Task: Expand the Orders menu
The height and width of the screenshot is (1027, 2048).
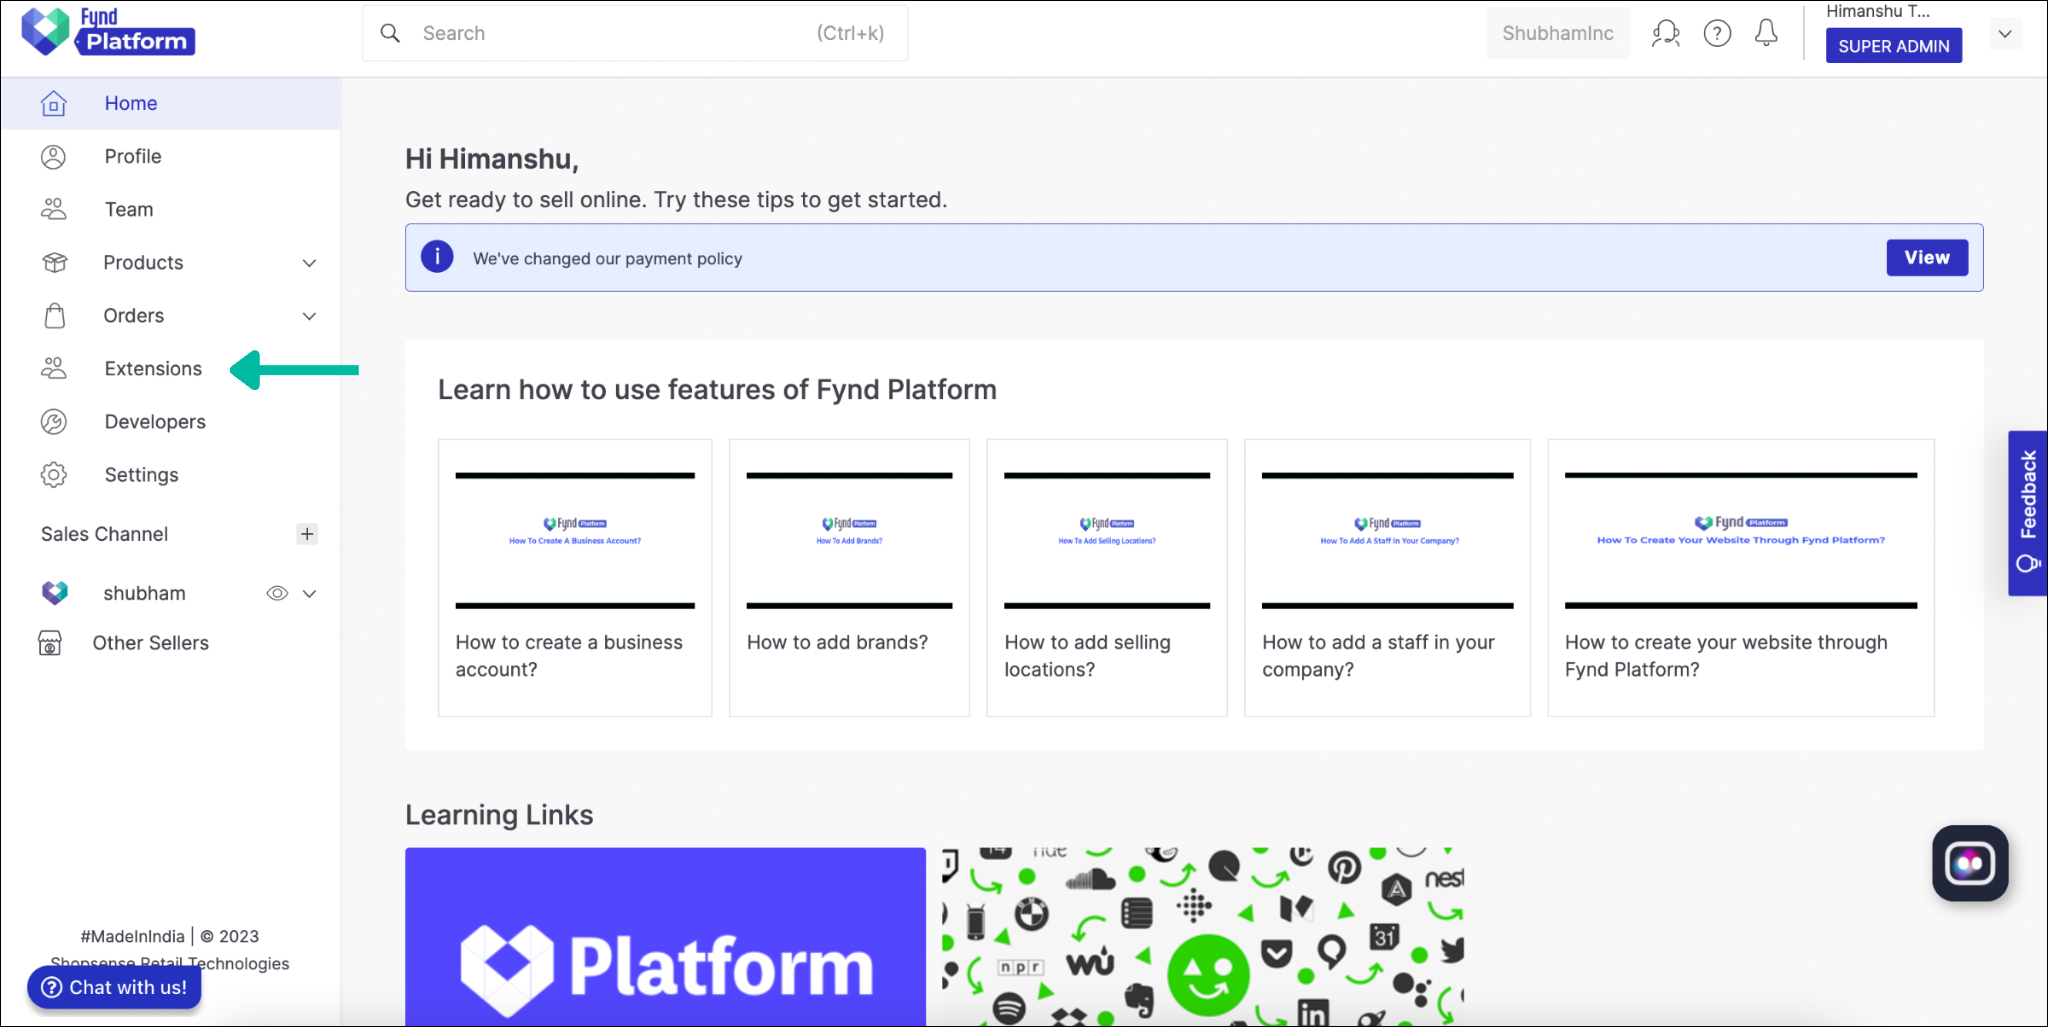Action: click(x=308, y=315)
